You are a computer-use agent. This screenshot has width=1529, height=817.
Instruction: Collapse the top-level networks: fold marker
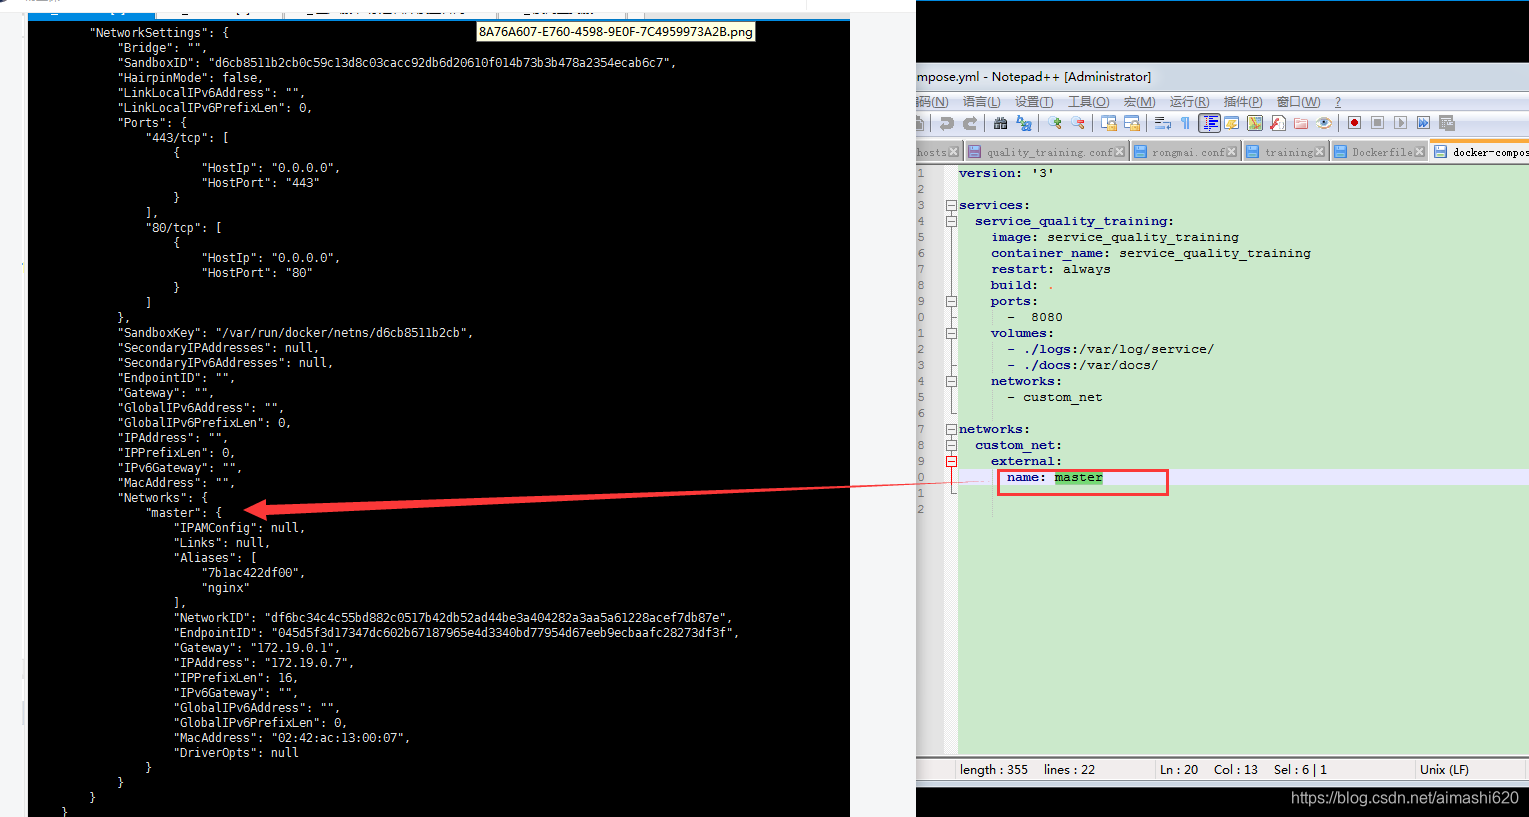(x=951, y=429)
